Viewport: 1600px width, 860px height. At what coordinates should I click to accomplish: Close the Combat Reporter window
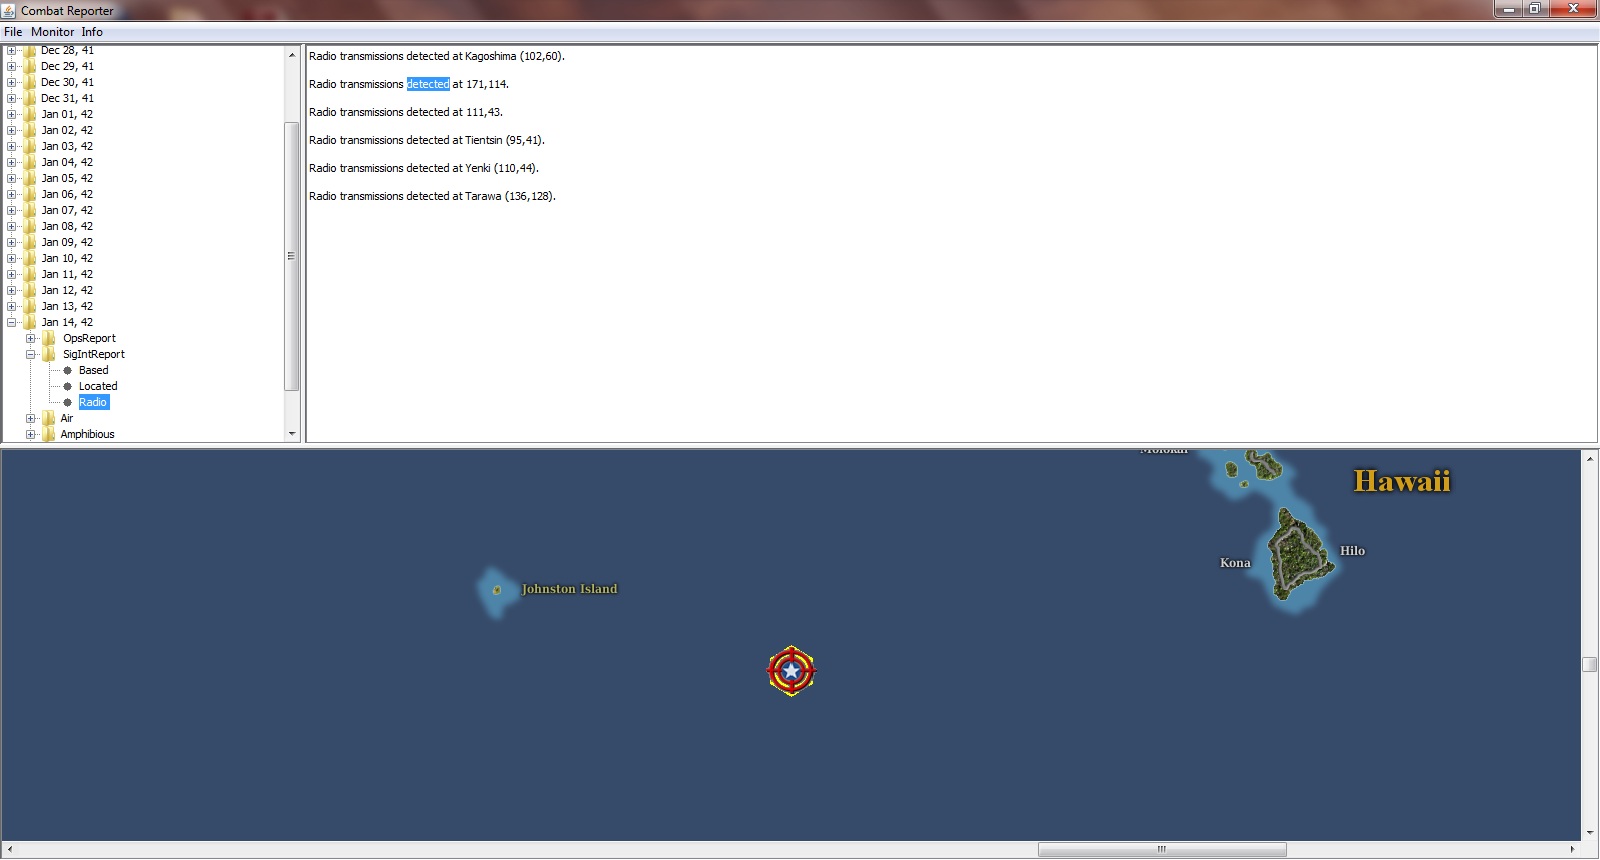(x=1573, y=9)
